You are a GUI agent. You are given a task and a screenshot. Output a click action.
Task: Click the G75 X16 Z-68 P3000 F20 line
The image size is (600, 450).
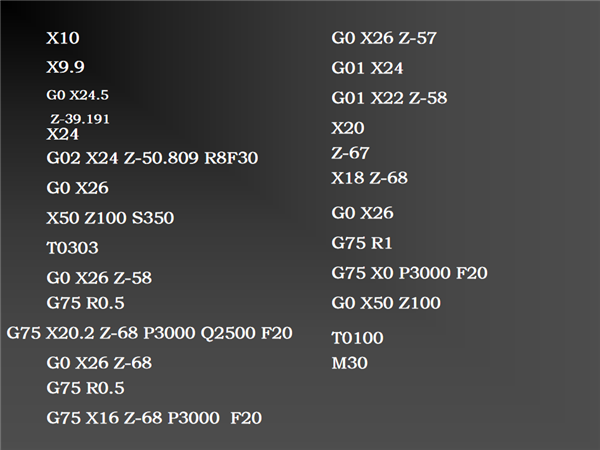pyautogui.click(x=154, y=418)
